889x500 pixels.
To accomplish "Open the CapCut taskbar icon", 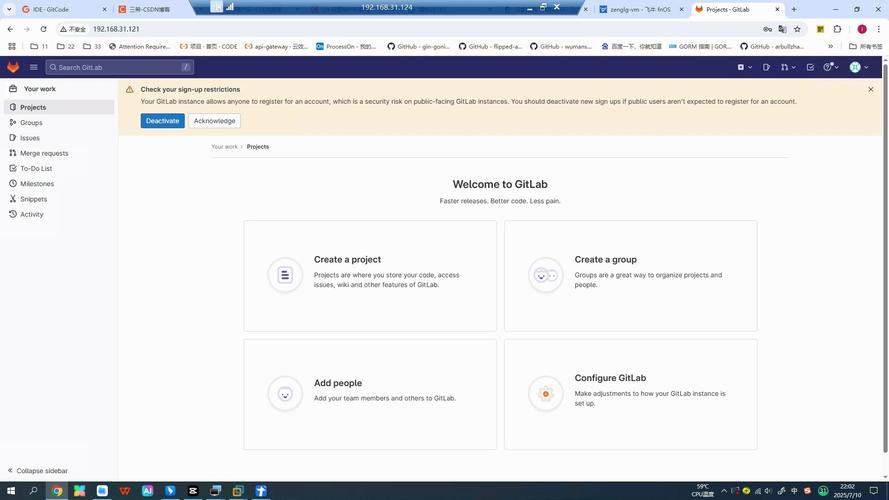I will point(193,491).
